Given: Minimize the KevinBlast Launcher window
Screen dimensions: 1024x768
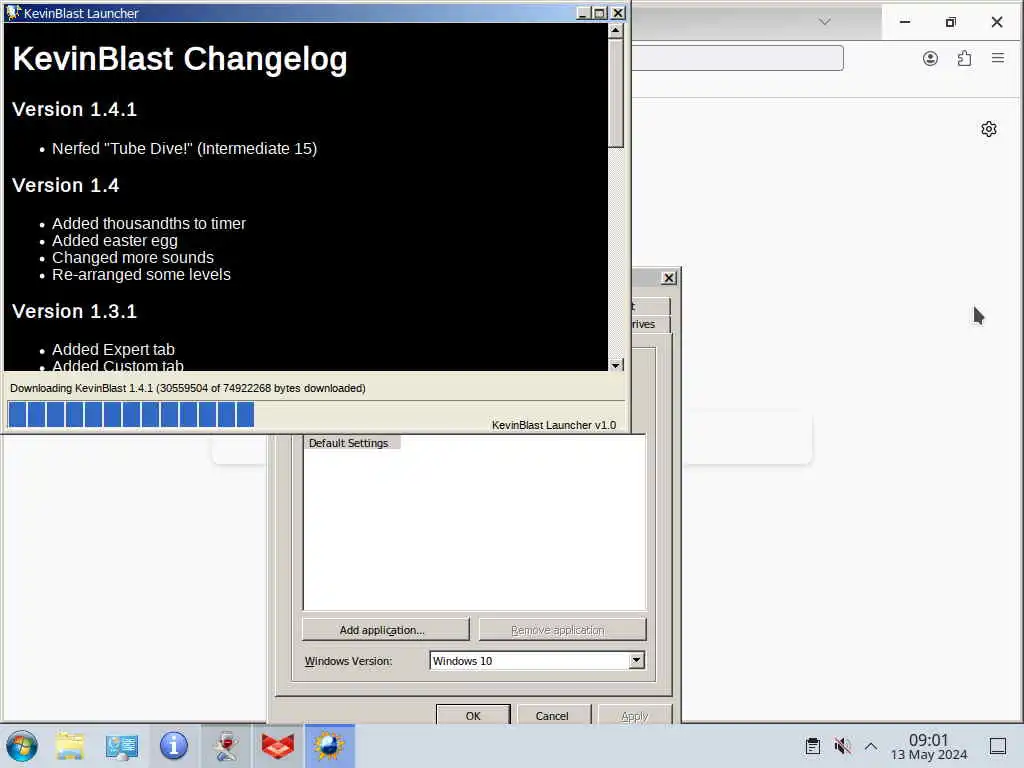Looking at the screenshot, I should (583, 13).
